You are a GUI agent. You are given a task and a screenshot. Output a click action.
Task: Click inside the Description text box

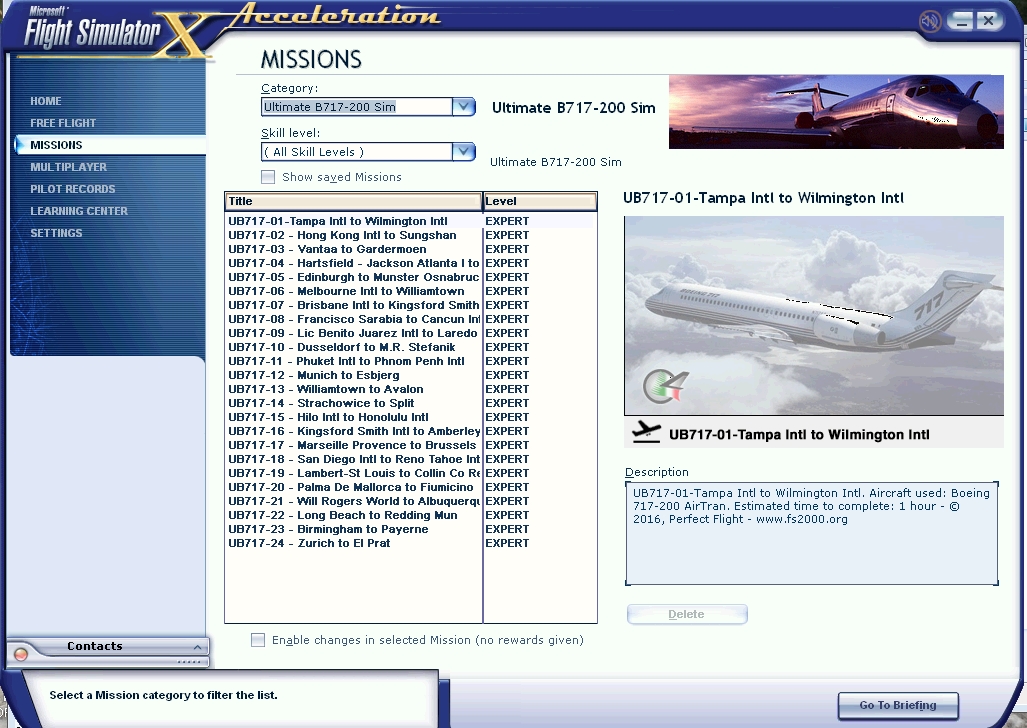[812, 533]
